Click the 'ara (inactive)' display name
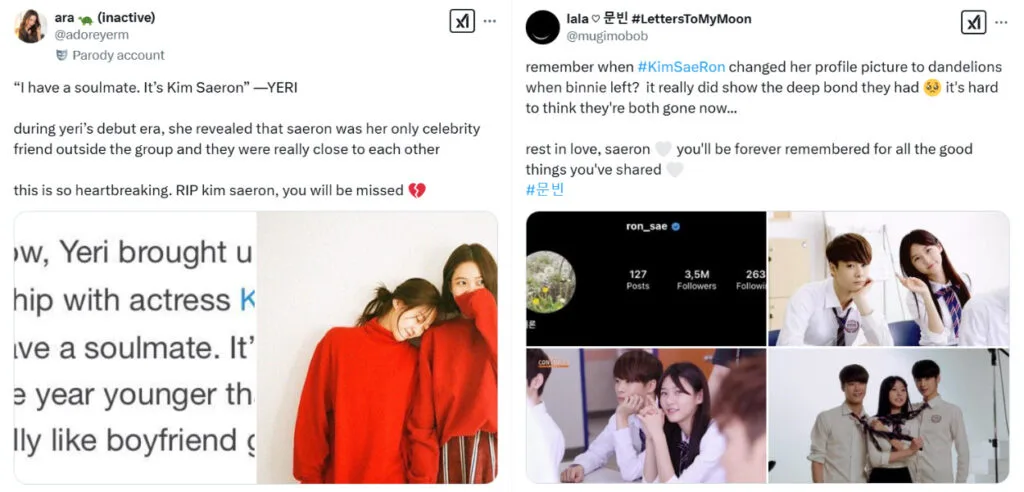The height and width of the screenshot is (492, 1024). pyautogui.click(x=109, y=18)
